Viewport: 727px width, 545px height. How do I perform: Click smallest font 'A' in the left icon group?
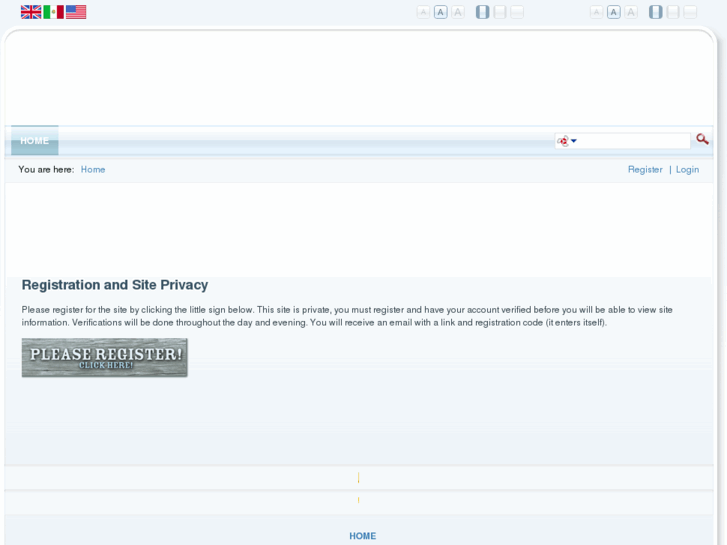423,12
